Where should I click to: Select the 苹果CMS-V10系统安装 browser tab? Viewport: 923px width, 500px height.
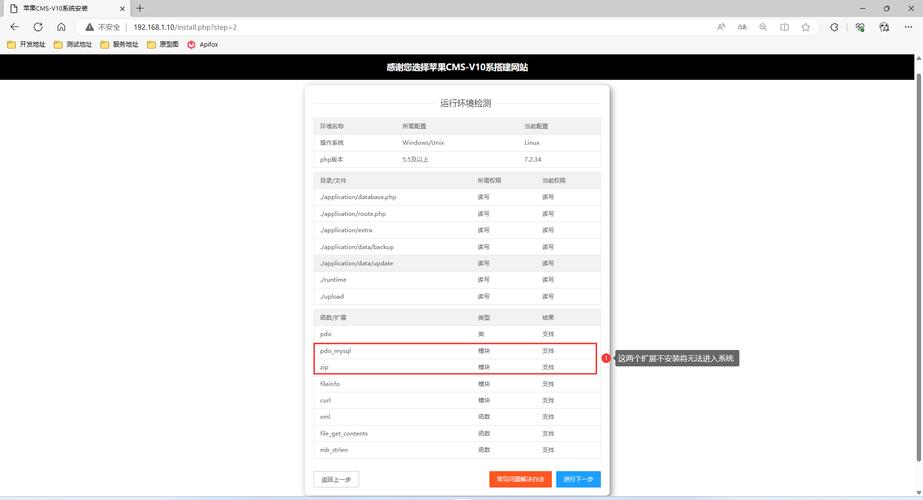coord(65,9)
